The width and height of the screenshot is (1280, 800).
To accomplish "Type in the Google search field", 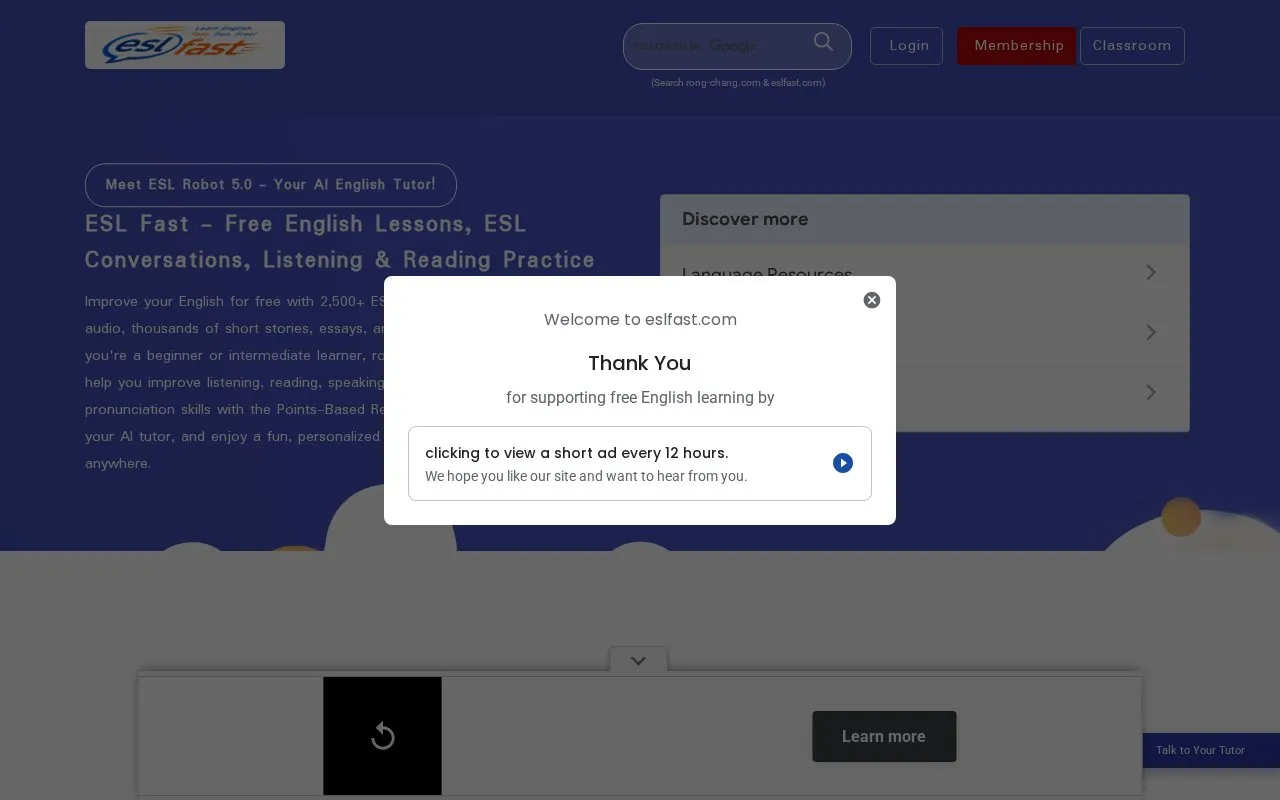I will tap(718, 46).
